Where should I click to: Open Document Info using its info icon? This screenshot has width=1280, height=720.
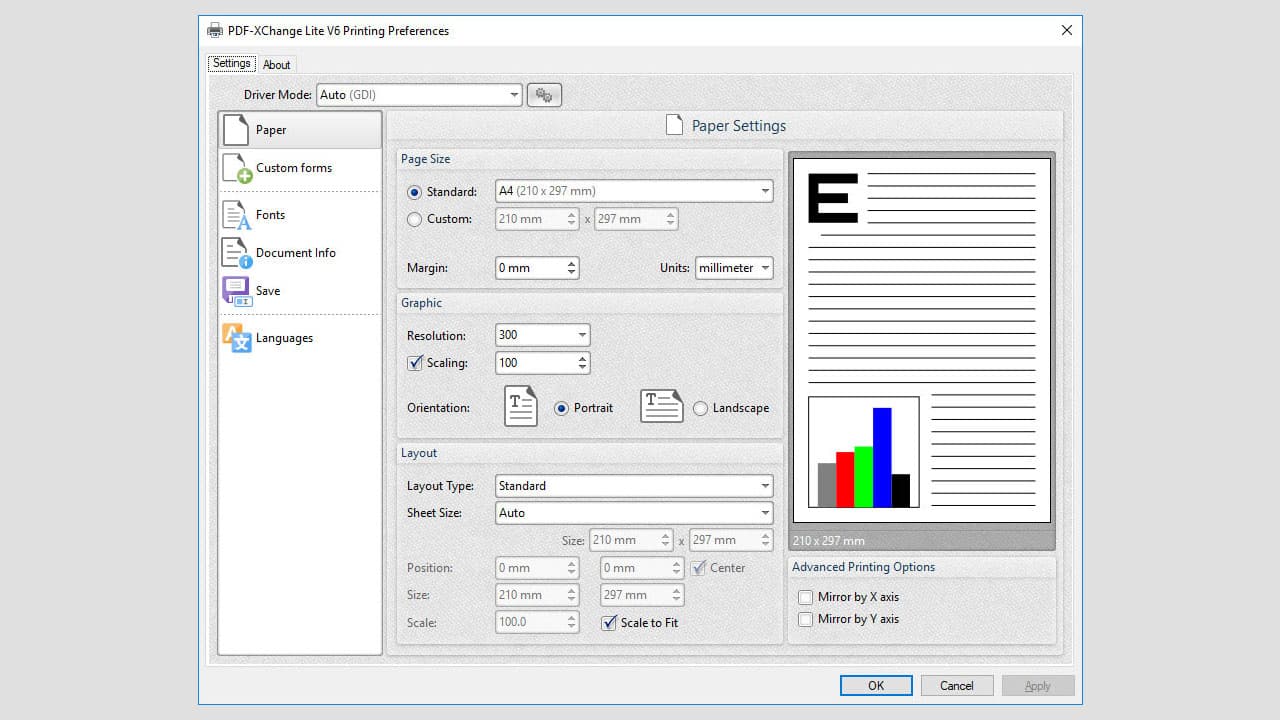coord(236,253)
